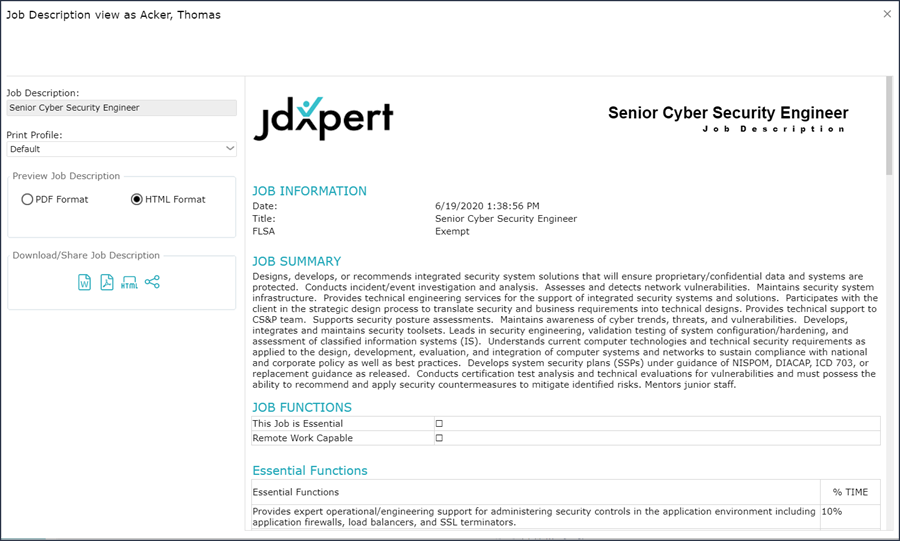Image resolution: width=900 pixels, height=541 pixels.
Task: Click the Print Profile dropdown arrow
Action: coord(230,149)
